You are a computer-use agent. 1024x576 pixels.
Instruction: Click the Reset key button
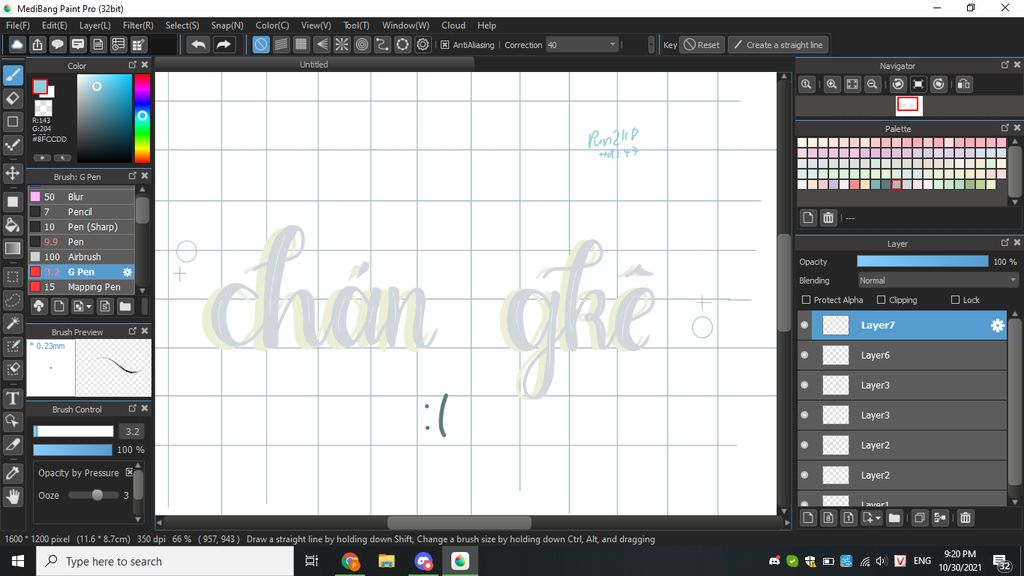pos(702,45)
